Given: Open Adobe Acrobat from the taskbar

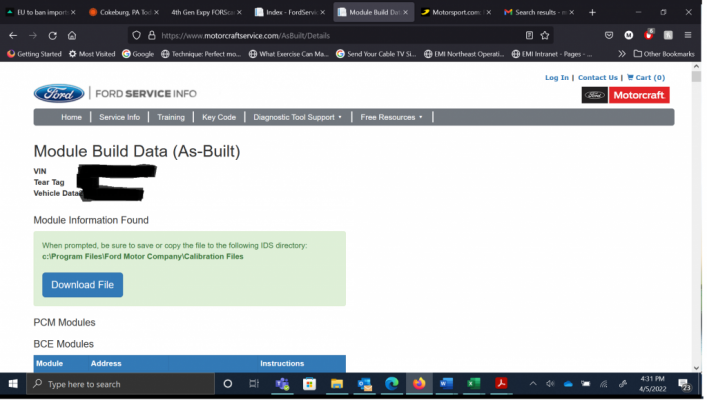Looking at the screenshot, I should pyautogui.click(x=501, y=384).
